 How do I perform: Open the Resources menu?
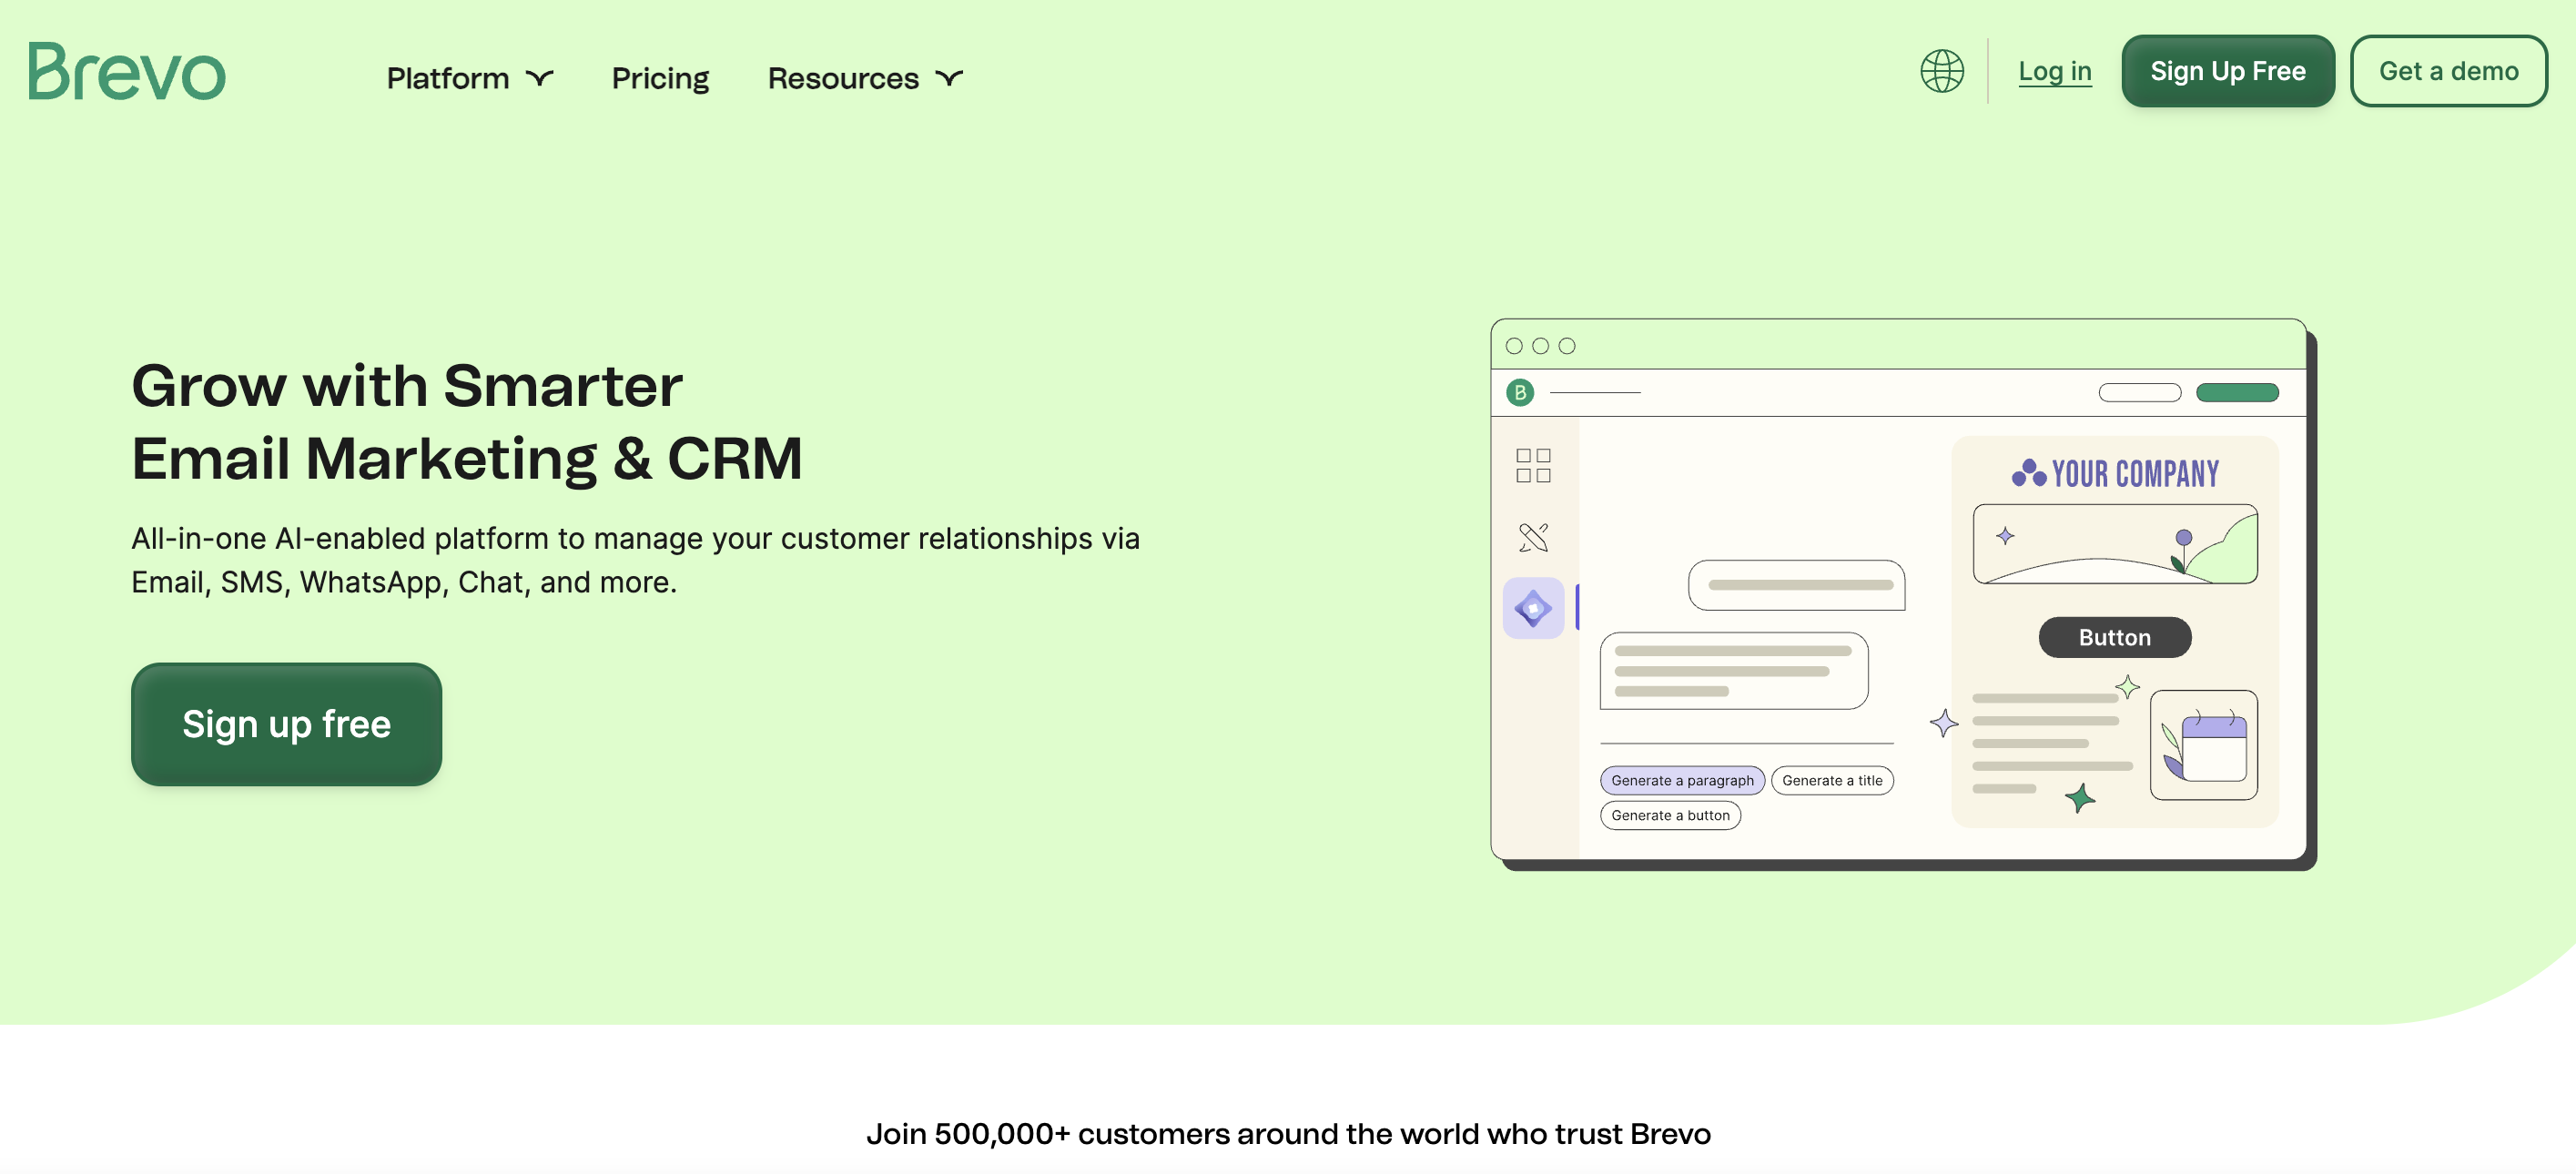coord(843,78)
